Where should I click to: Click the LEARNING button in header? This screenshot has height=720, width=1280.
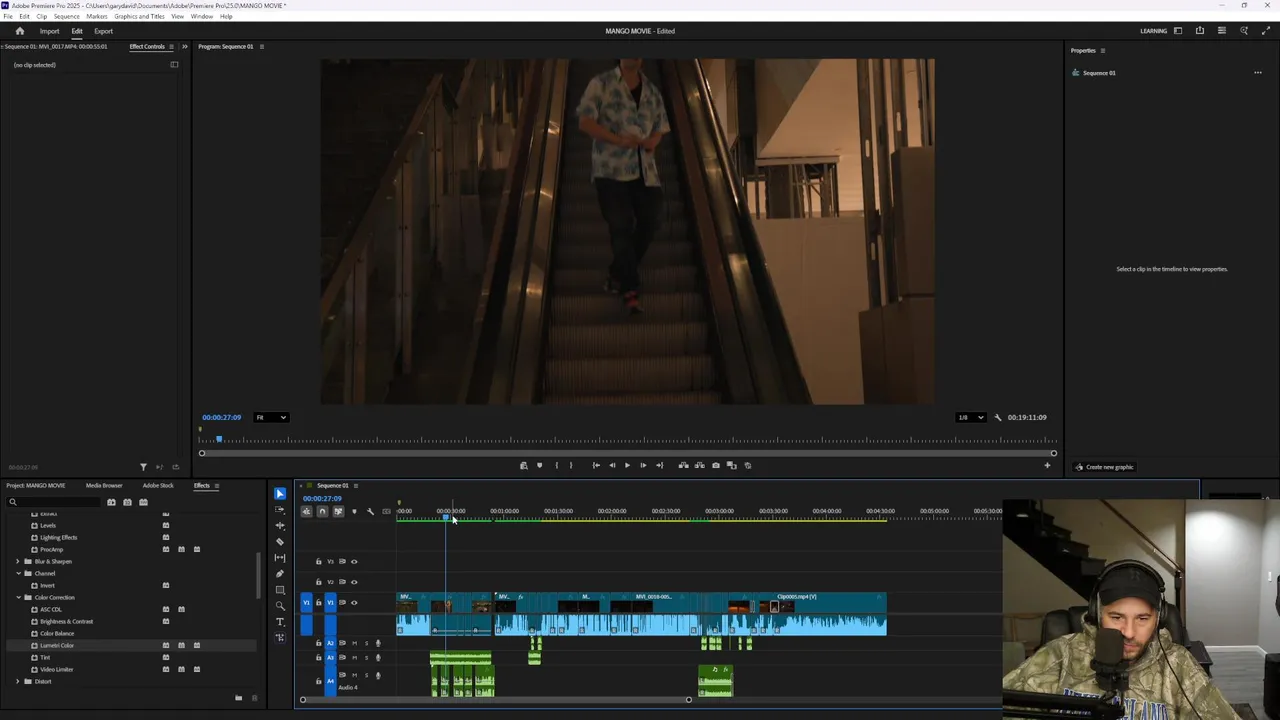[x=1153, y=31]
